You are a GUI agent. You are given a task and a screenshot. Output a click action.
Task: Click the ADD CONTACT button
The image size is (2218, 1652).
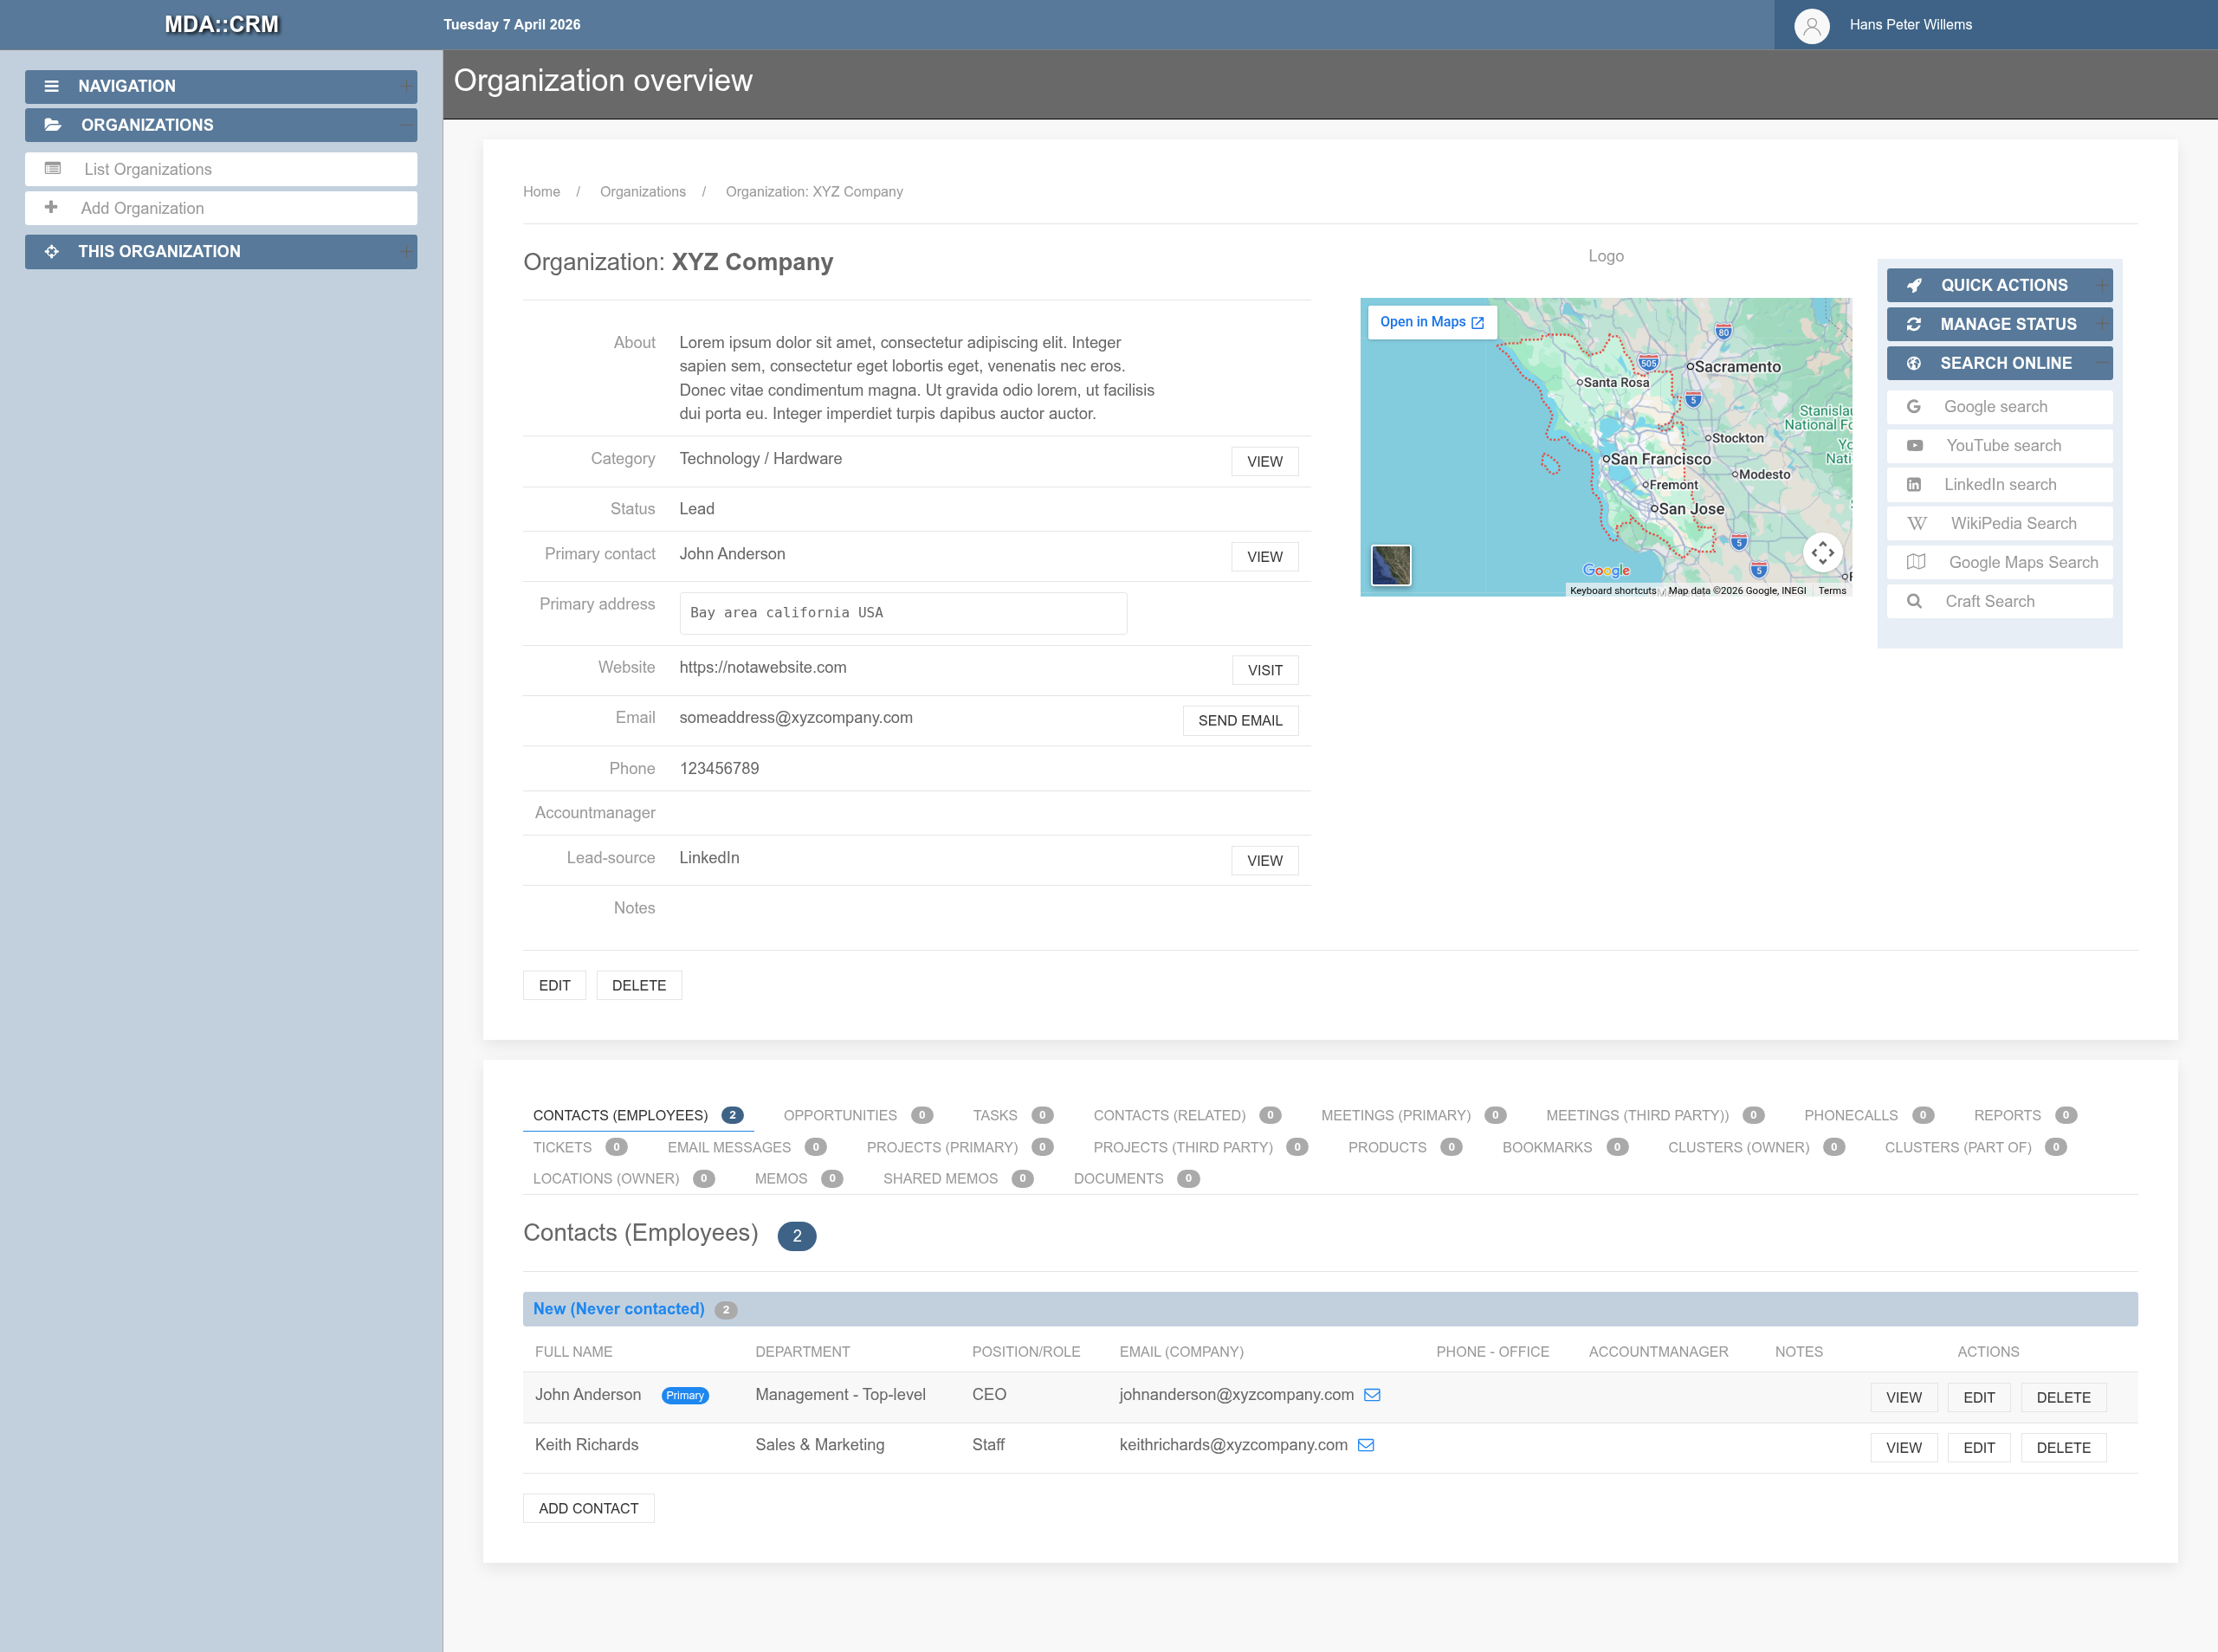(x=588, y=1508)
